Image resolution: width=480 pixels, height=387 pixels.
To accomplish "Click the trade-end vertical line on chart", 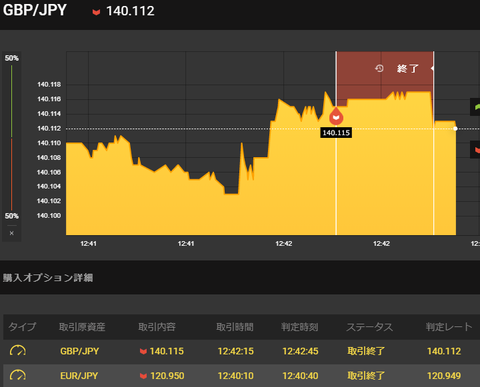I will (x=433, y=143).
